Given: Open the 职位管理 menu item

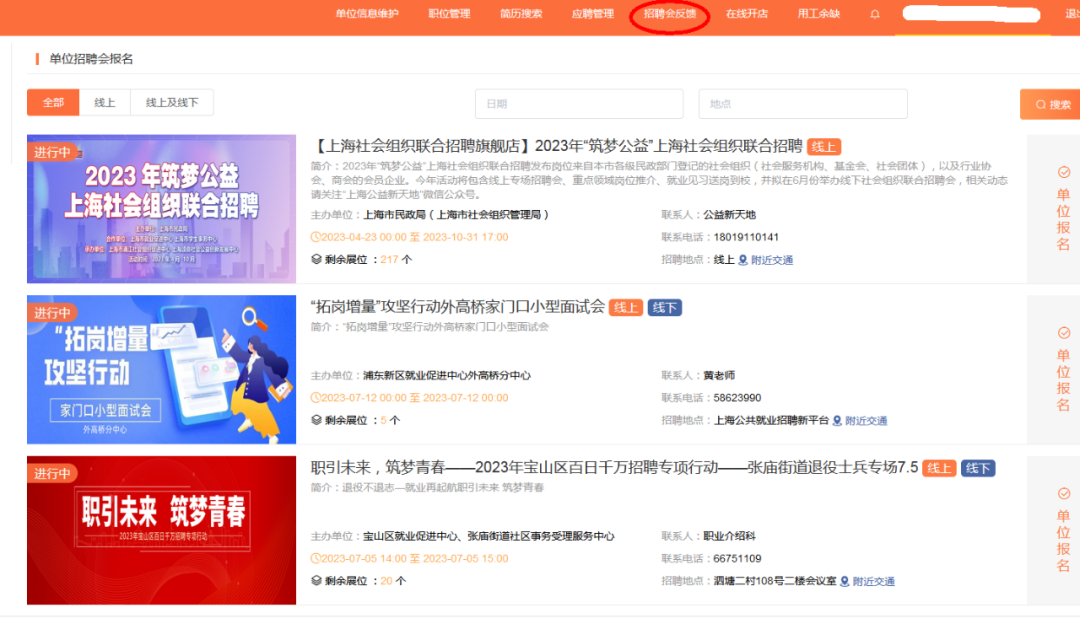Looking at the screenshot, I should pos(449,14).
